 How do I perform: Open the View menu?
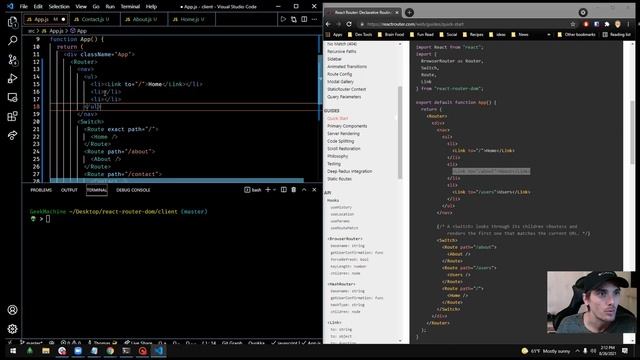pos(81,7)
